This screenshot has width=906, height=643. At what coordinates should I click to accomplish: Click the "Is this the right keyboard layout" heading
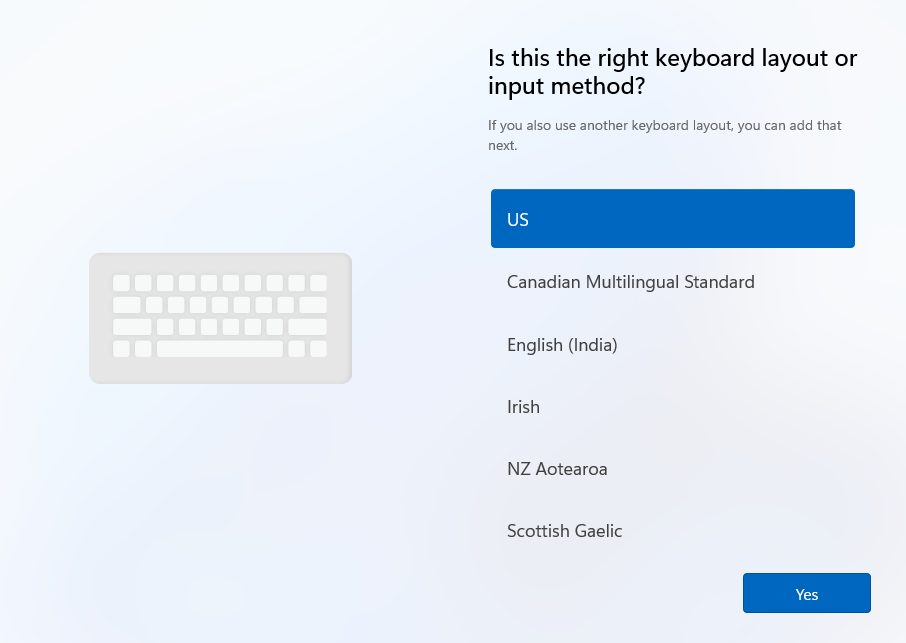(672, 72)
